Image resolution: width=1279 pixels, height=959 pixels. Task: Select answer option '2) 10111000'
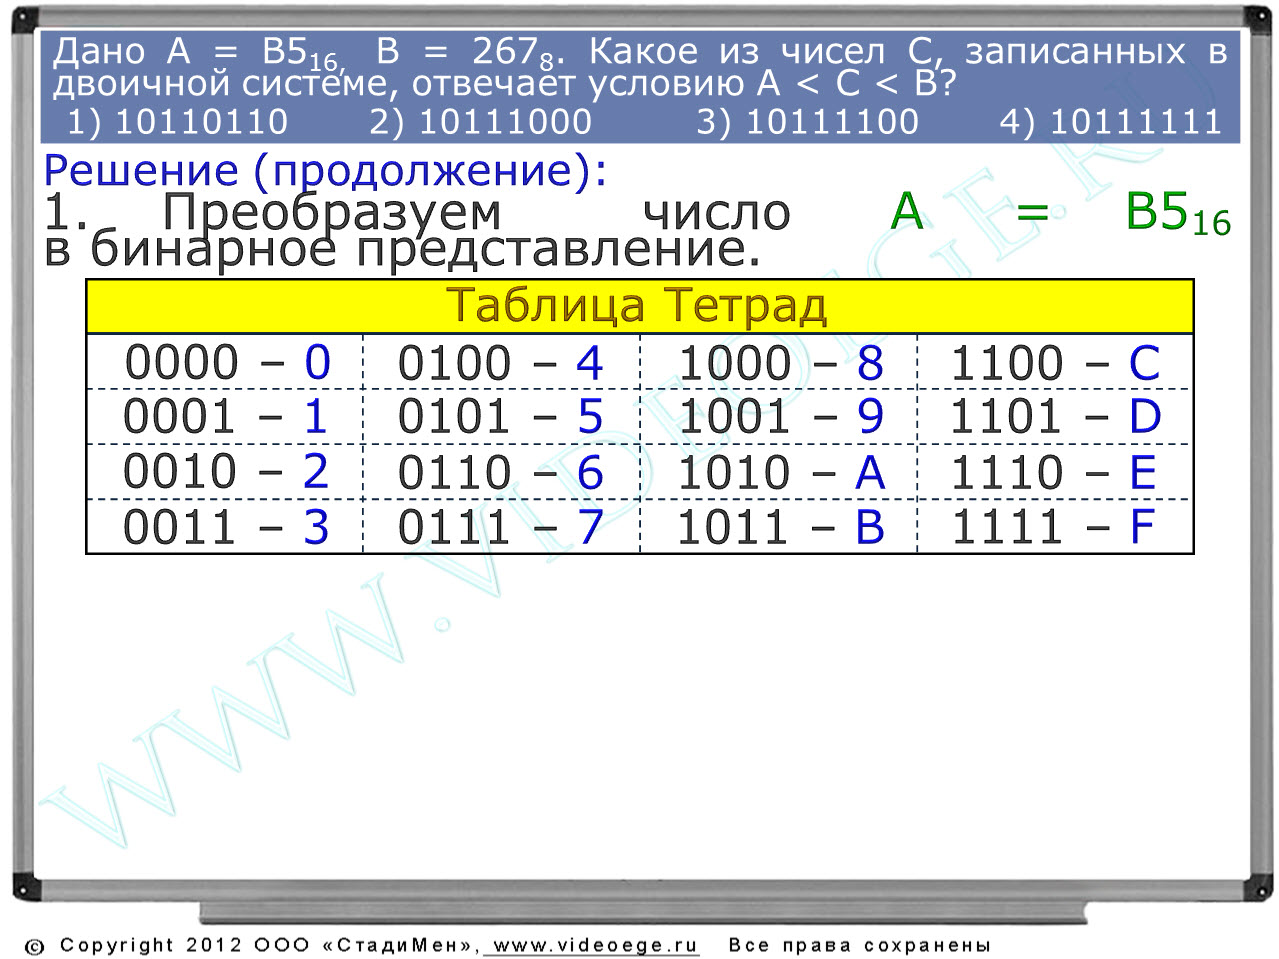coord(481,122)
